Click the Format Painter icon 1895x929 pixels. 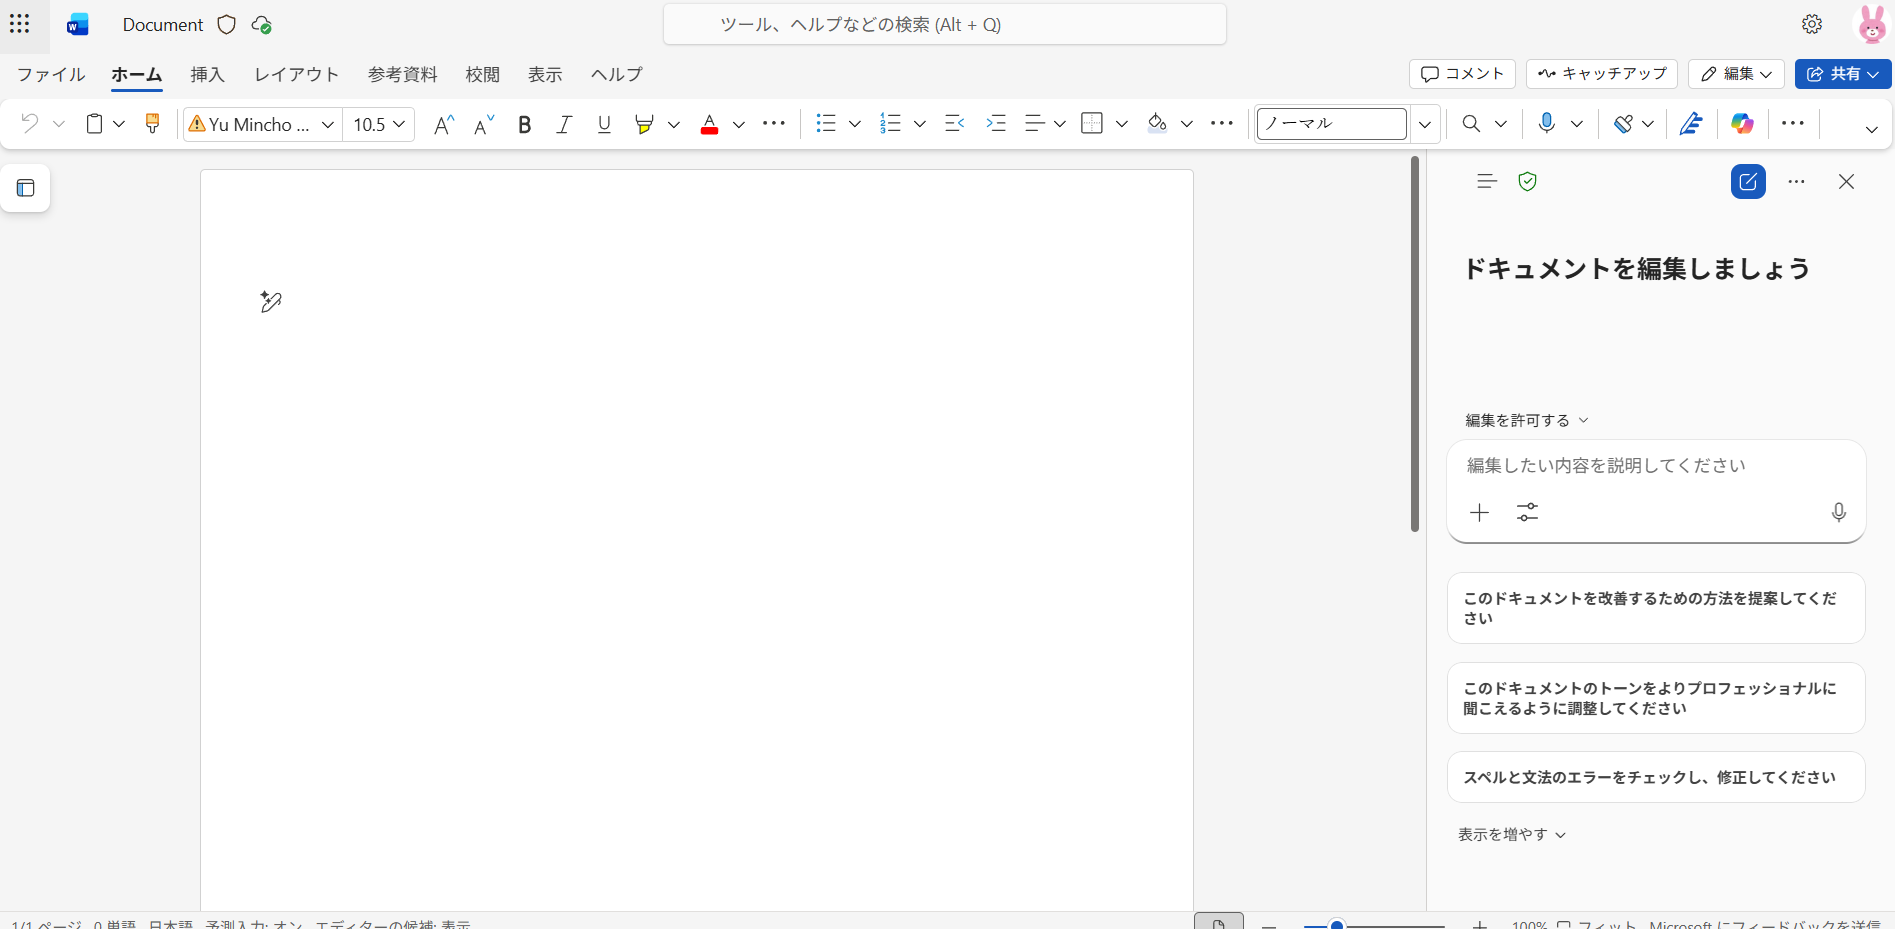tap(152, 124)
